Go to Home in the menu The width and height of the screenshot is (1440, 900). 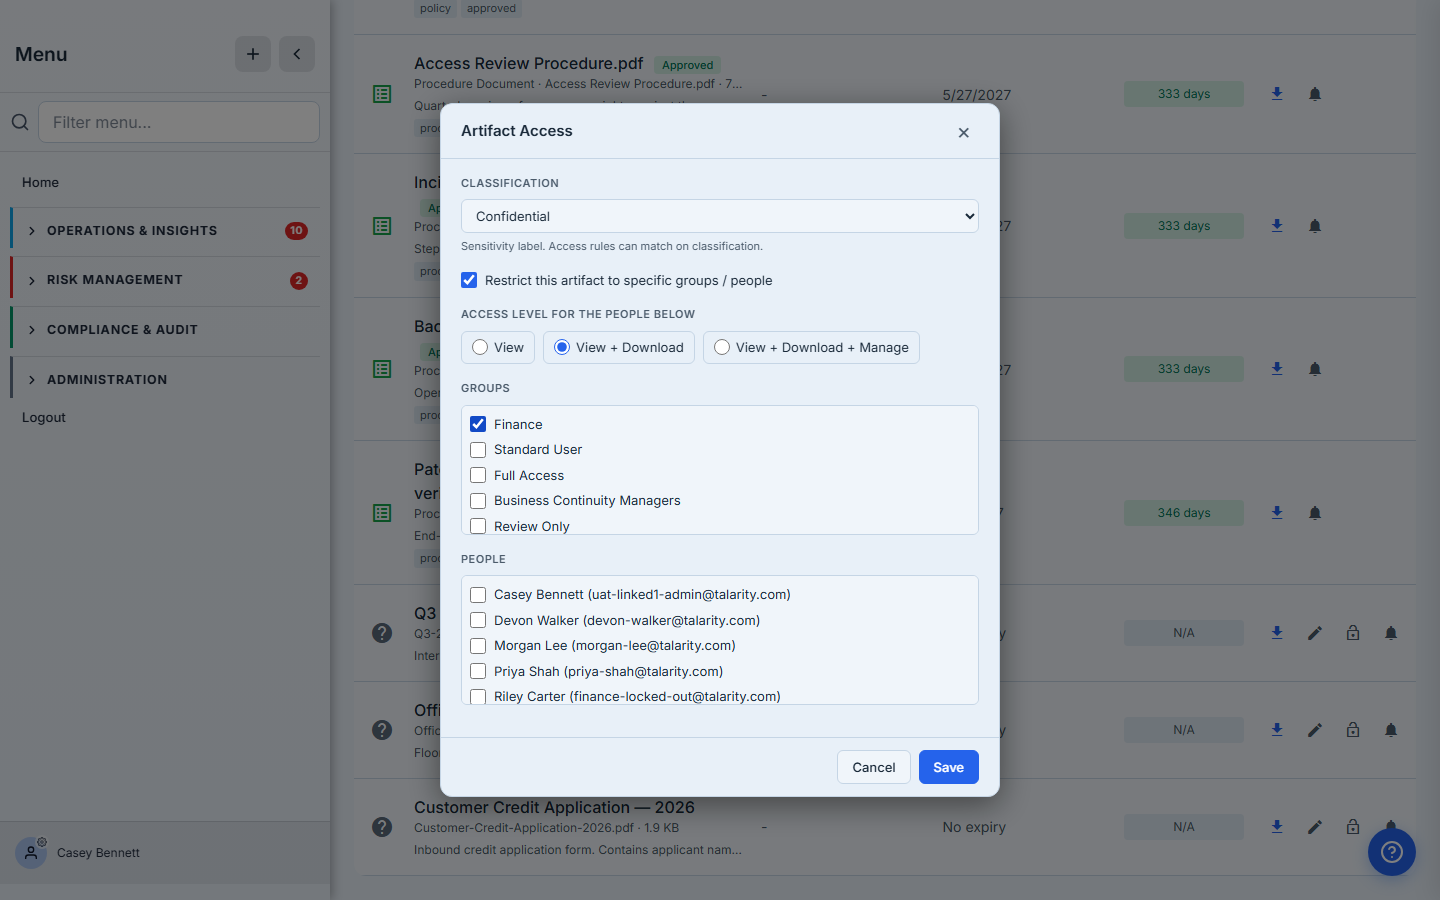coord(40,182)
